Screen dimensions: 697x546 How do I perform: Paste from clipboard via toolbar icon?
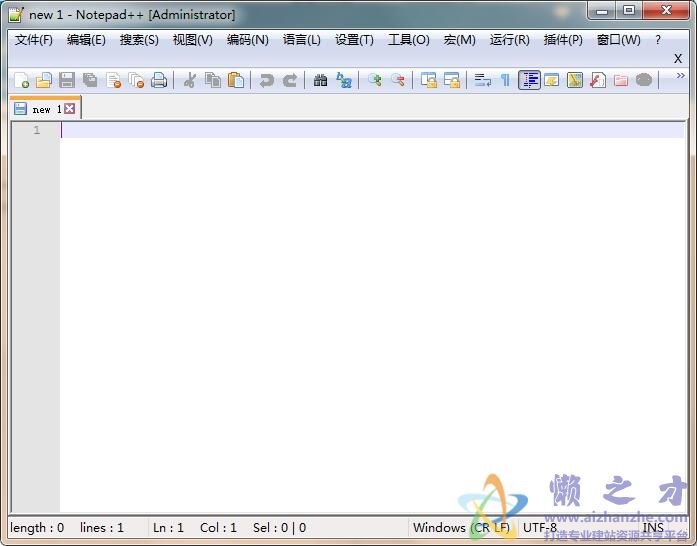(x=236, y=80)
